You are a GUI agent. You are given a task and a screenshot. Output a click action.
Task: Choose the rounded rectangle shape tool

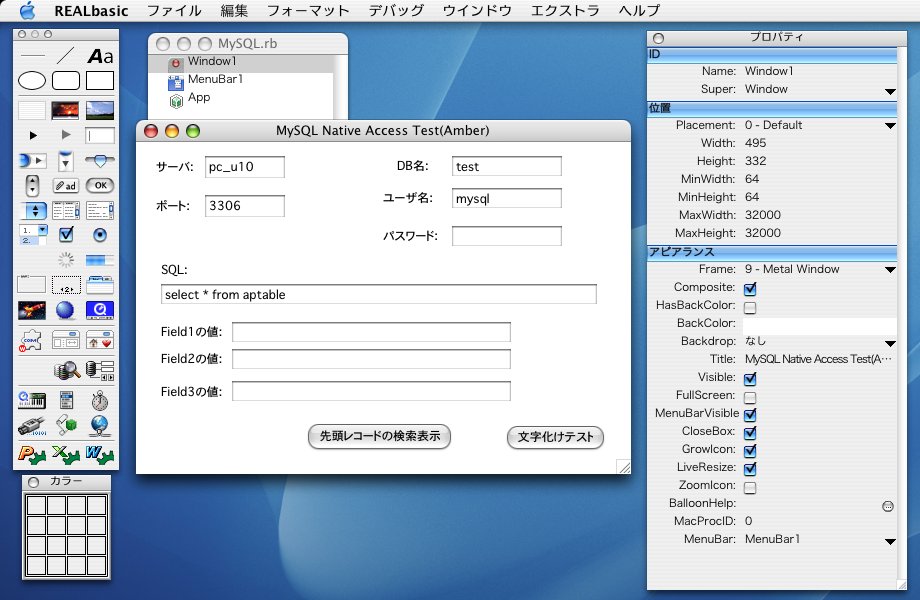click(x=66, y=80)
